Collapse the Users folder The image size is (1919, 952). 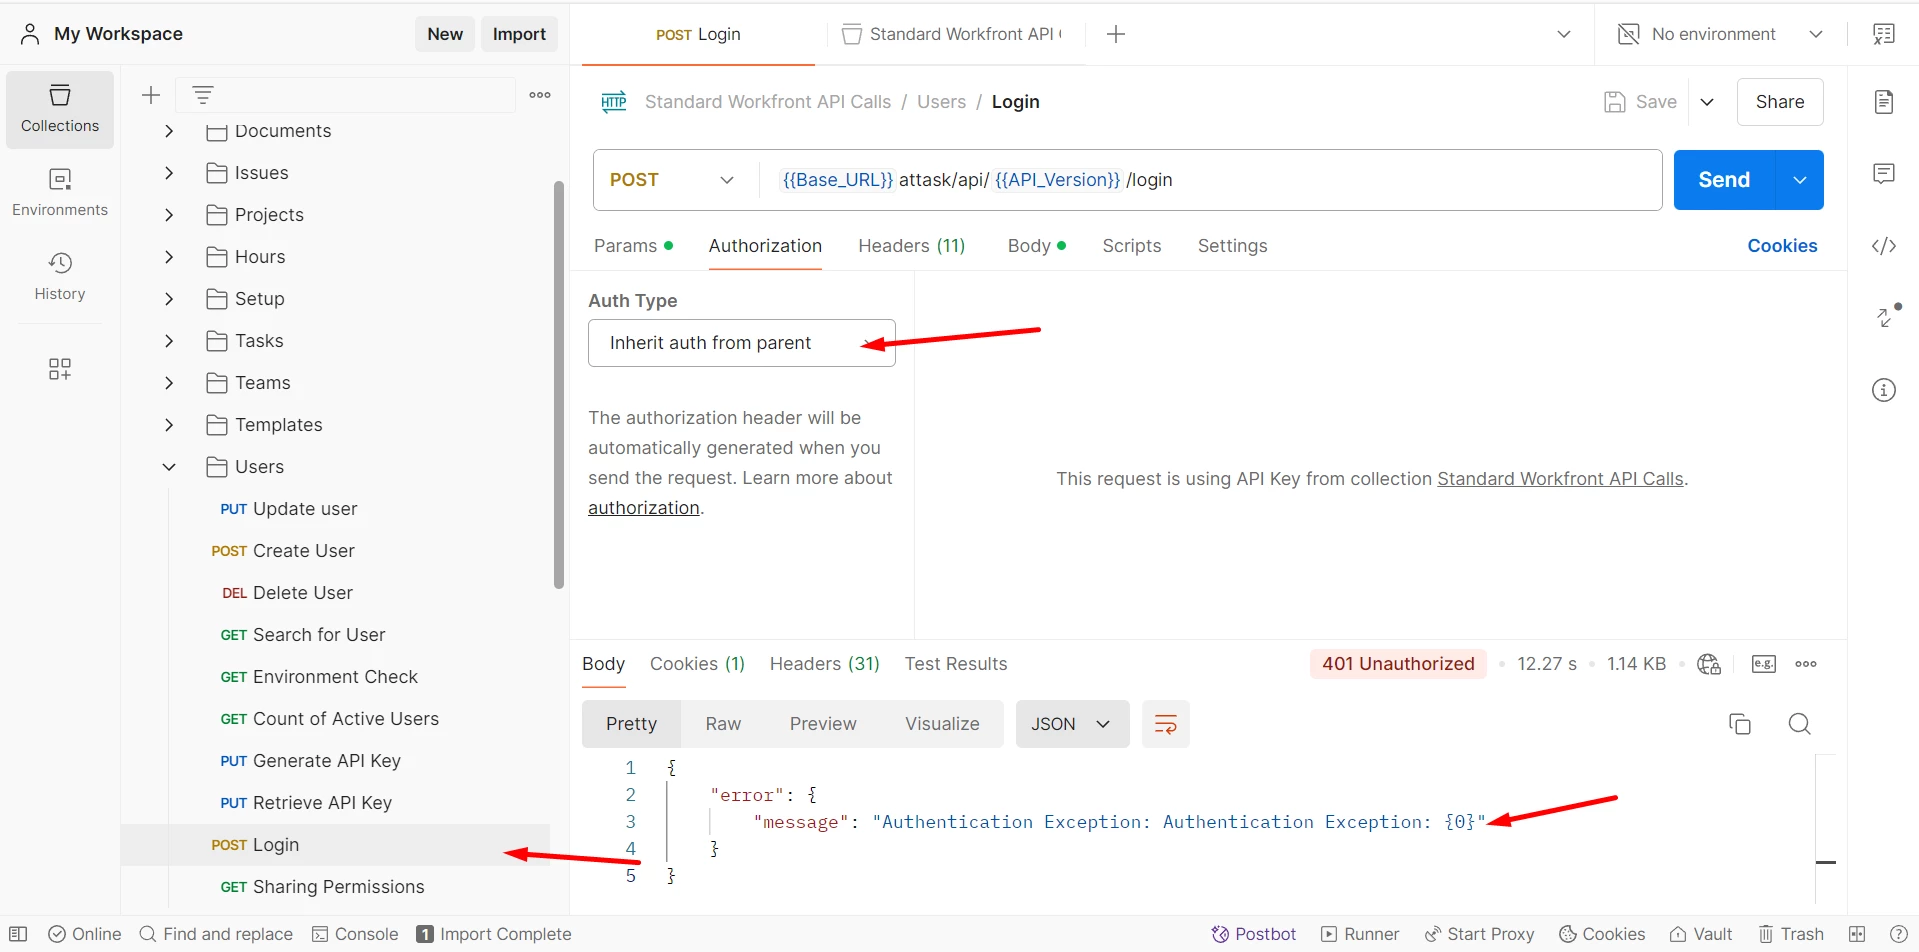(169, 467)
